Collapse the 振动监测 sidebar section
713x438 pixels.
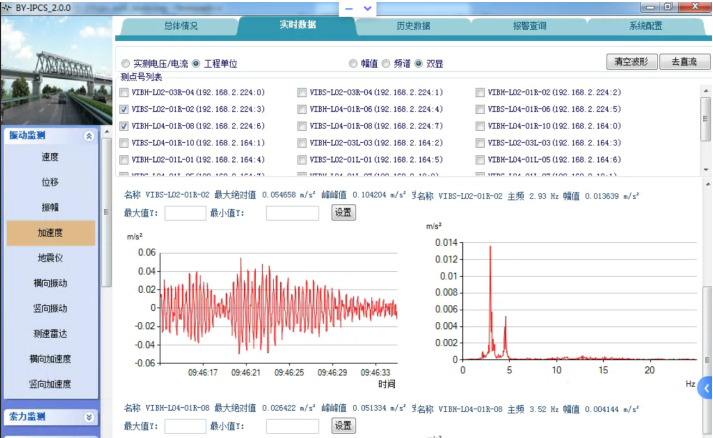point(89,135)
